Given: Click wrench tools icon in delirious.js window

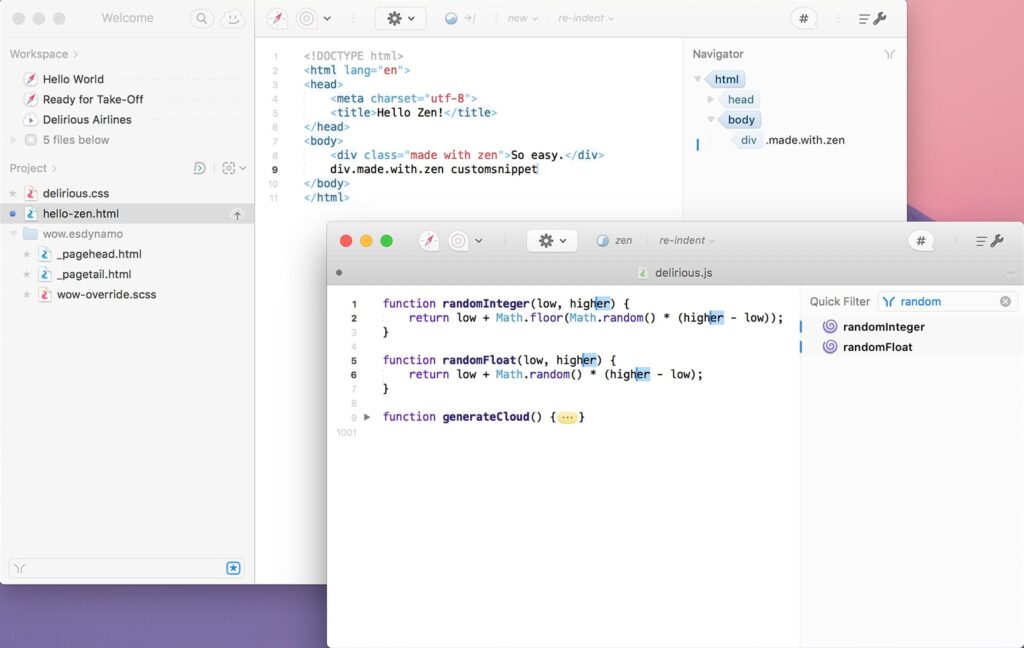Looking at the screenshot, I should point(997,240).
